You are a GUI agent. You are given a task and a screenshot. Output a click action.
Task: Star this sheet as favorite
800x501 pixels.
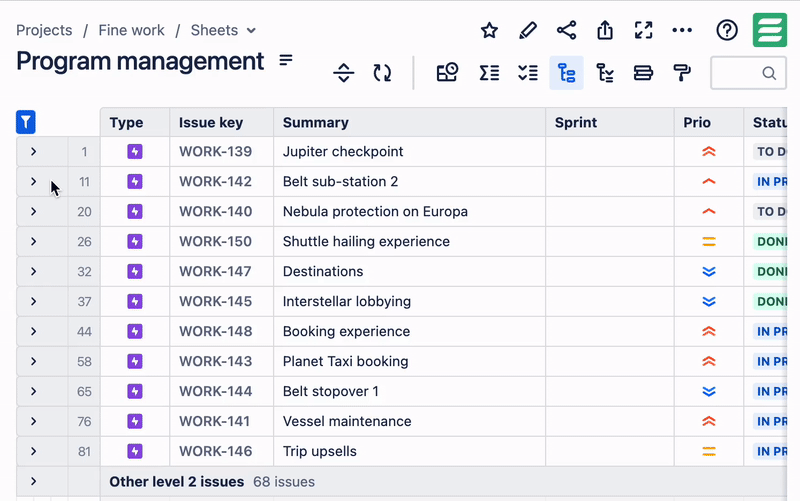pyautogui.click(x=489, y=31)
